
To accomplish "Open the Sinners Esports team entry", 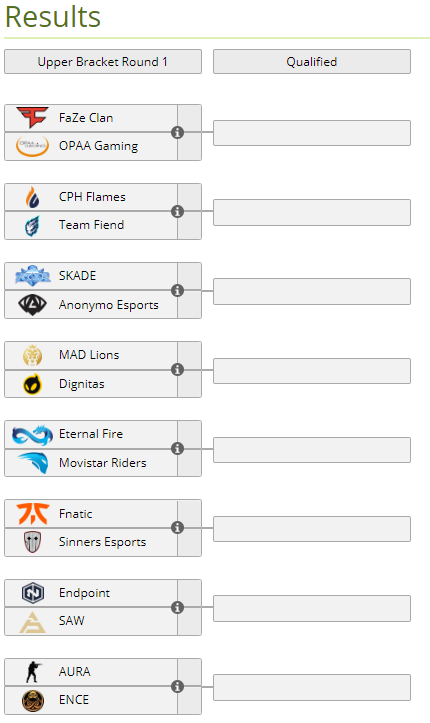I will [91, 542].
